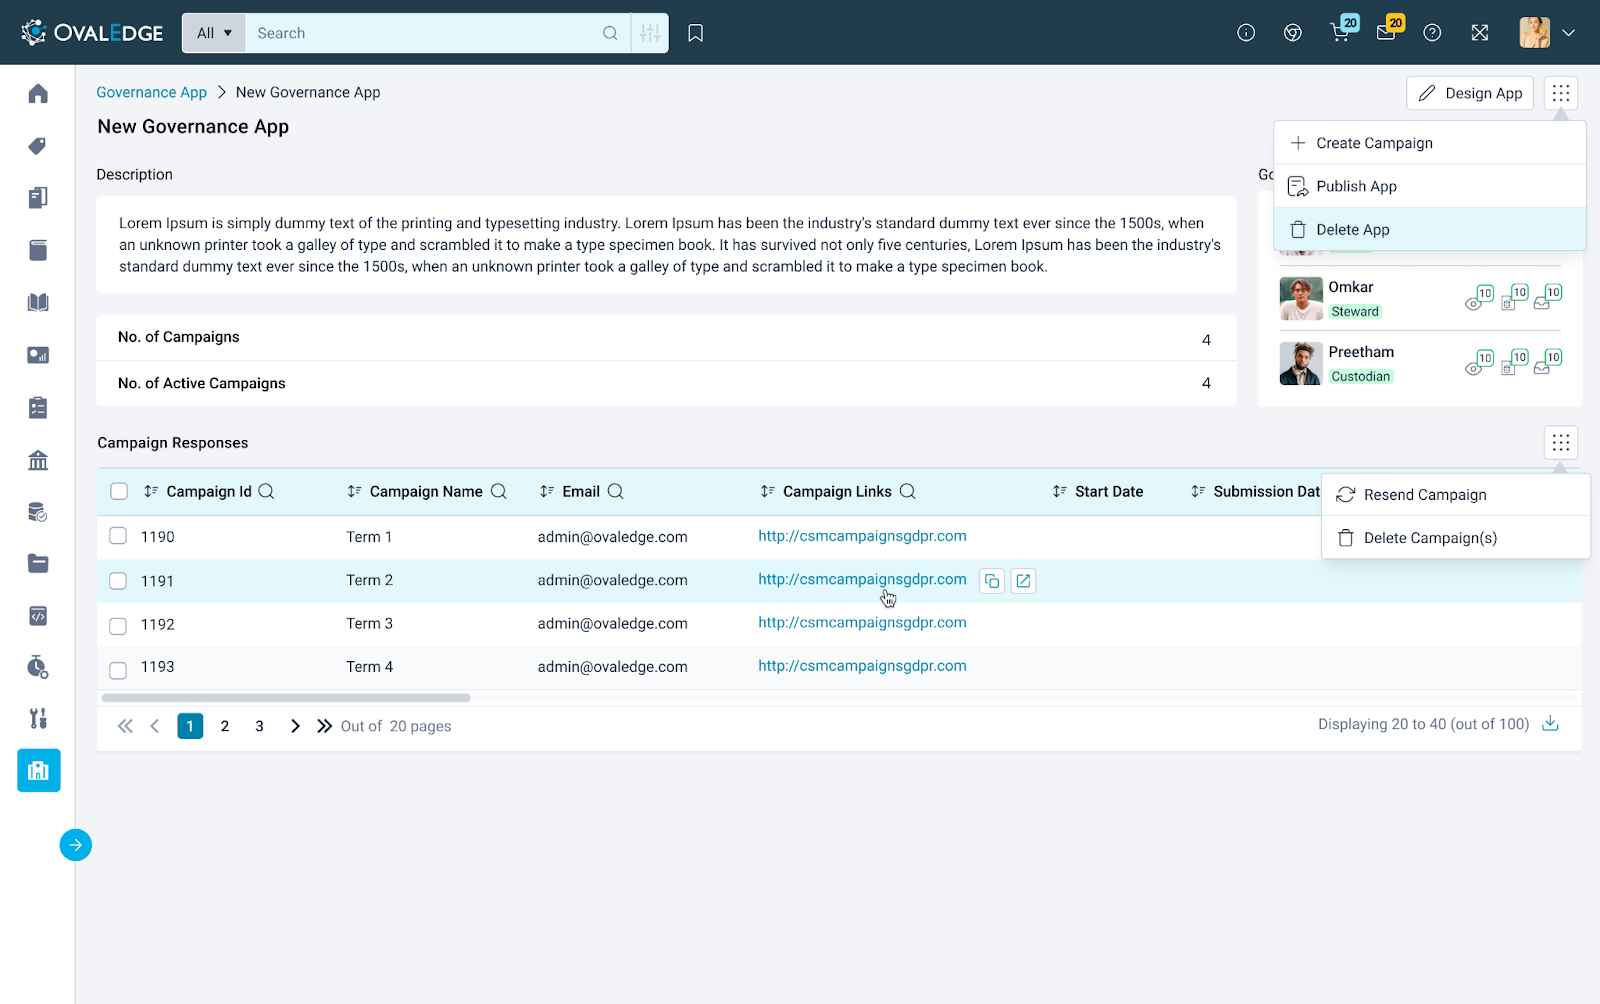Open the Query code sheet icon in sidebar
Viewport: 1600px width, 1004px height.
38,615
